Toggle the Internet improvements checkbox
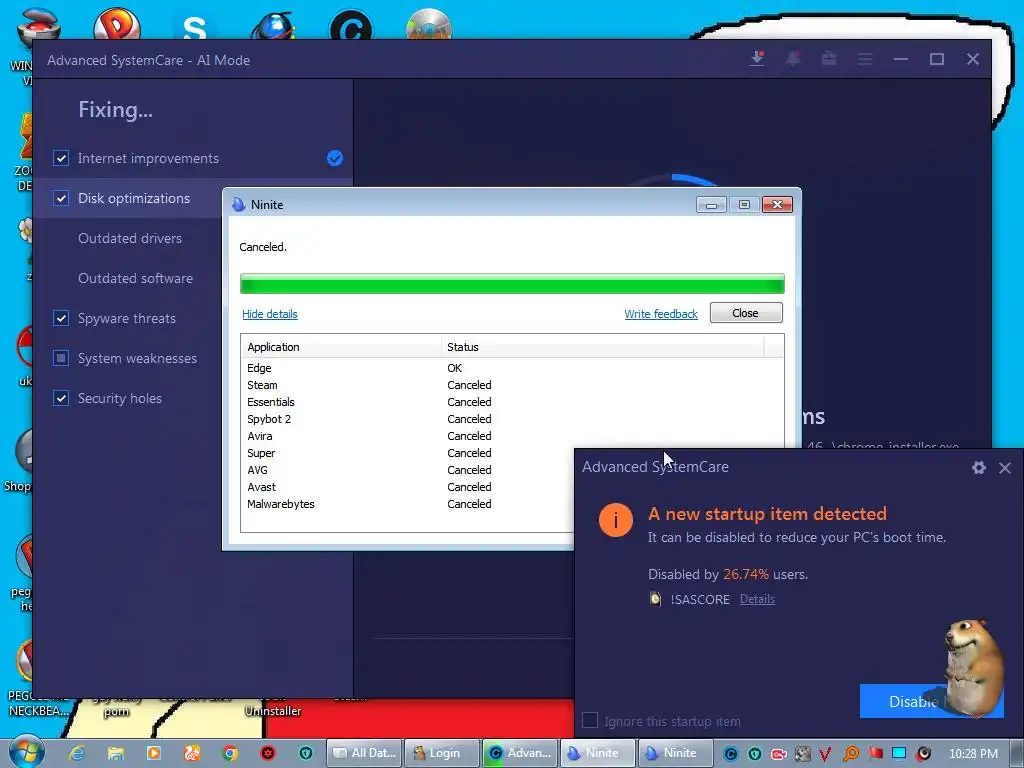 pyautogui.click(x=61, y=158)
